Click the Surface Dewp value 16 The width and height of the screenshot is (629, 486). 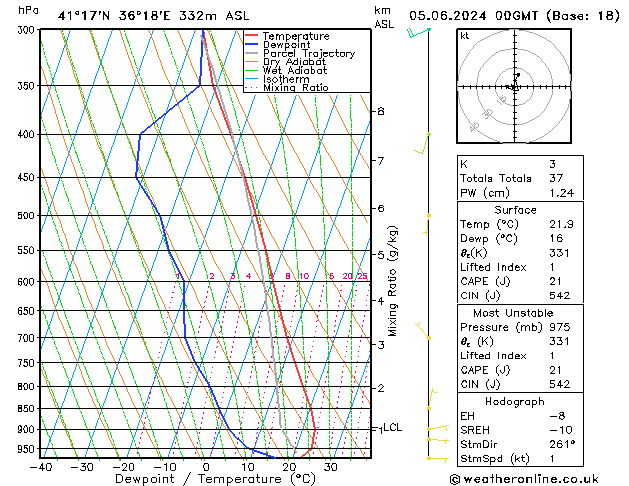[x=556, y=238]
